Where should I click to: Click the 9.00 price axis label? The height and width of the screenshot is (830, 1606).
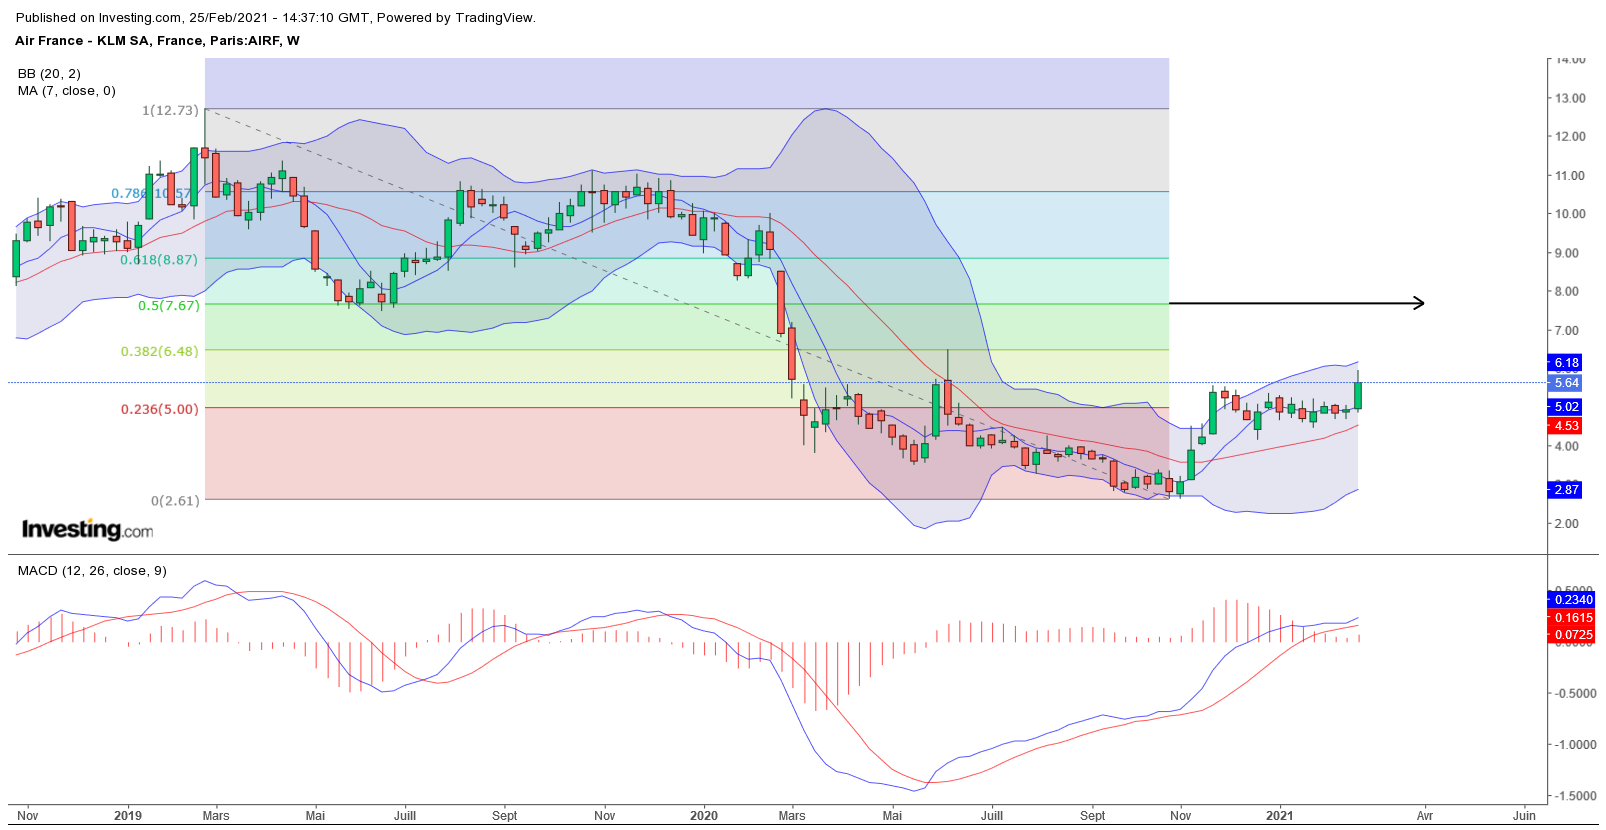tap(1566, 254)
